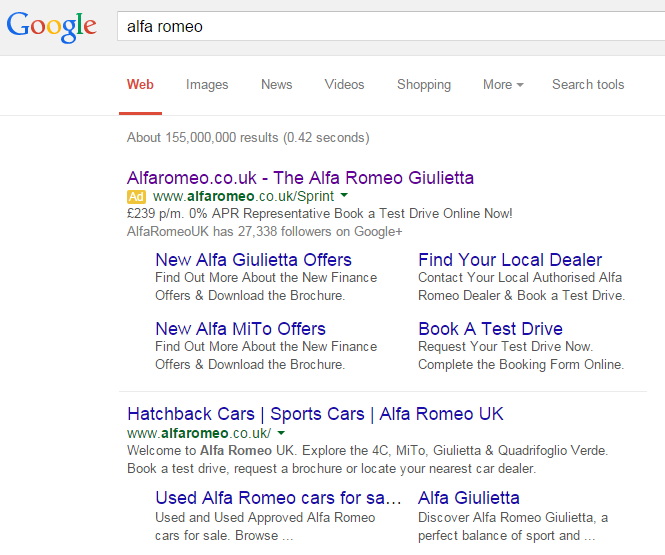Viewport: 665px width, 555px height.
Task: Click the Google logo
Action: (51, 27)
